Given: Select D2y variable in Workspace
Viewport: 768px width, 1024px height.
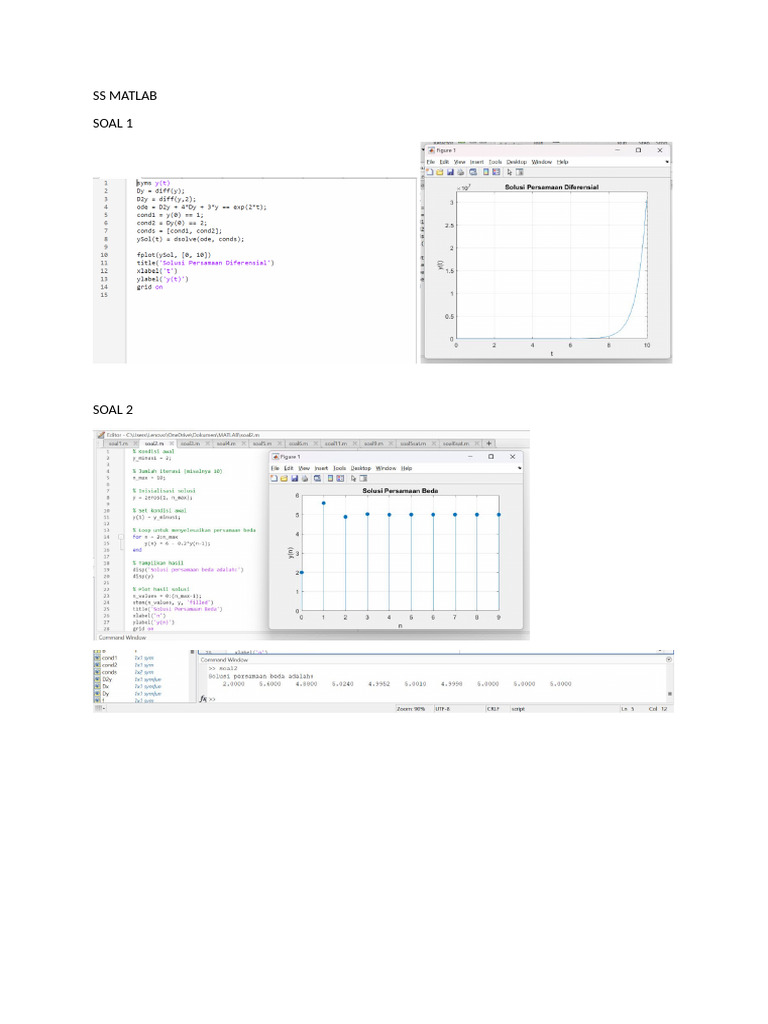Looking at the screenshot, I should pos(107,679).
